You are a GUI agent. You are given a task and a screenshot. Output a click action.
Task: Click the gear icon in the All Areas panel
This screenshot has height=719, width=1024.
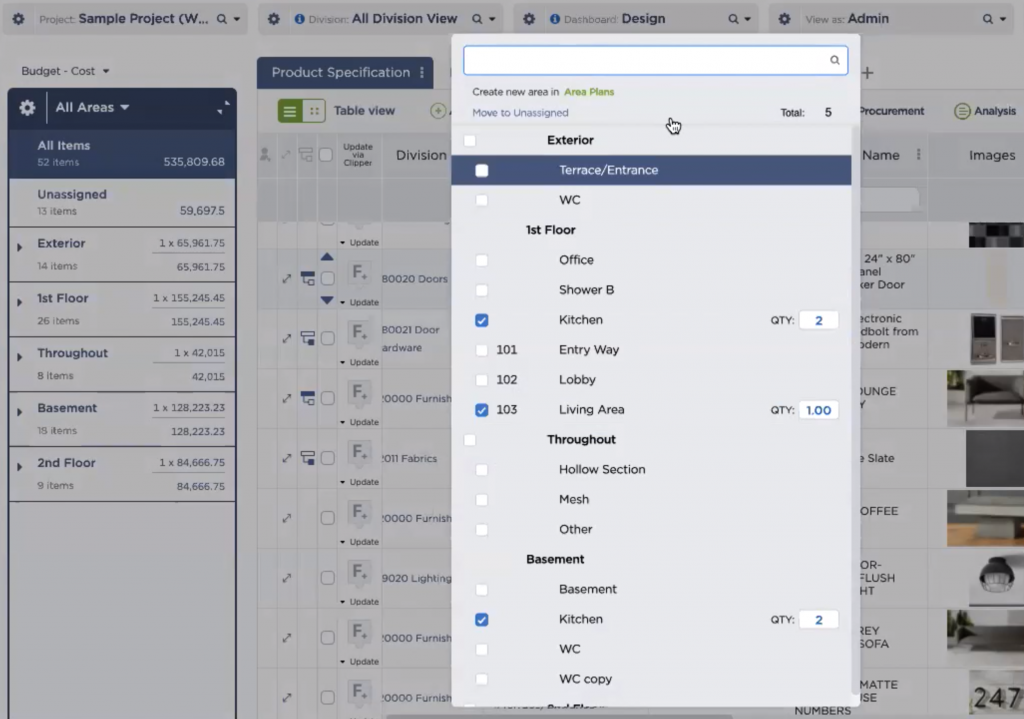point(28,107)
